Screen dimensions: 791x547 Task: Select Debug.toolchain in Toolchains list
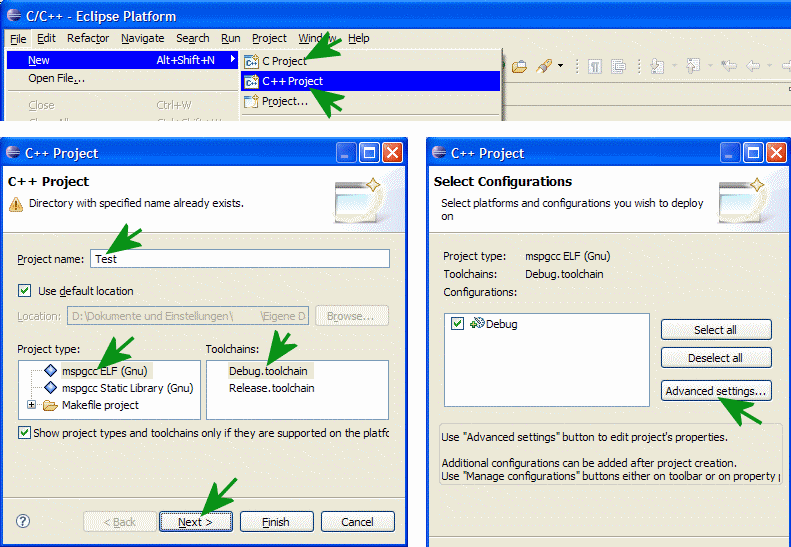tap(268, 371)
